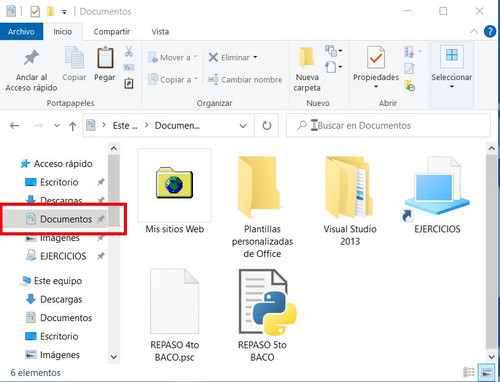
Task: Select Descargas under Este equipo
Action: (61, 299)
